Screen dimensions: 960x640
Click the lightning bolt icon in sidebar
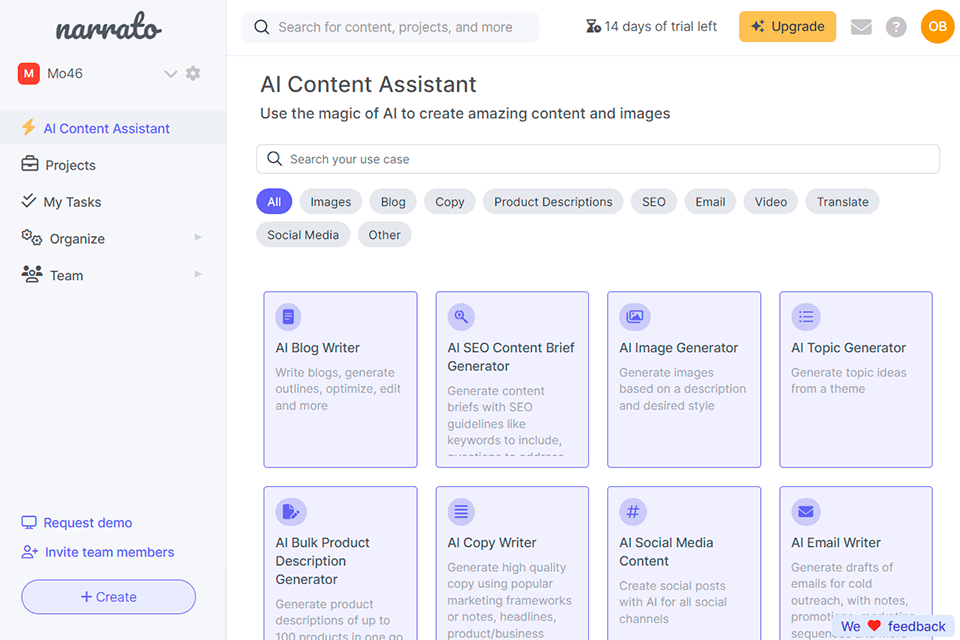(29, 127)
